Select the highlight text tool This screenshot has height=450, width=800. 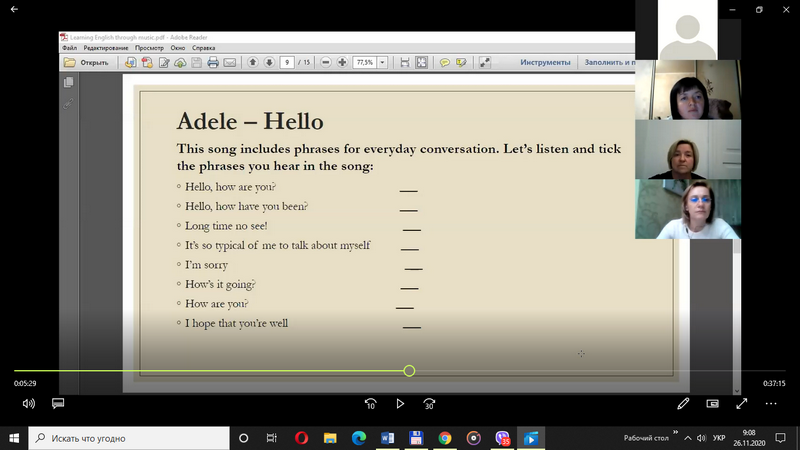pyautogui.click(x=461, y=62)
